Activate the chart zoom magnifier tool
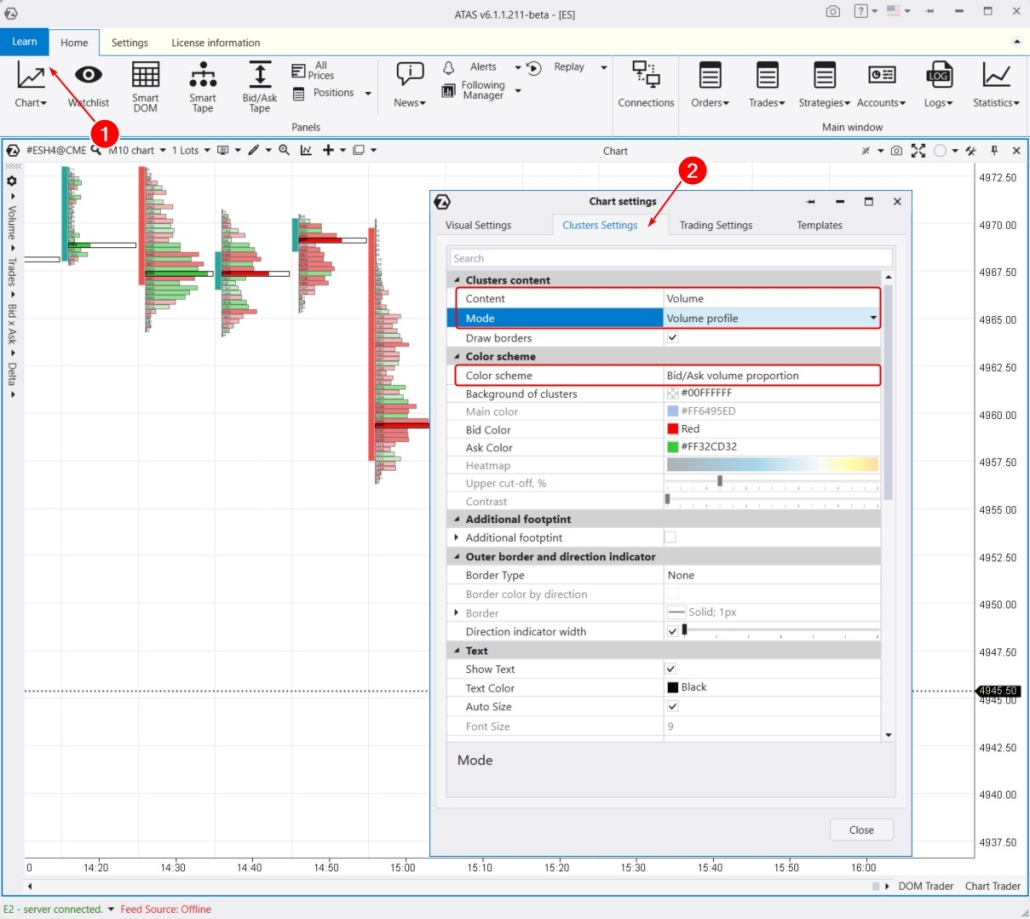 [283, 150]
